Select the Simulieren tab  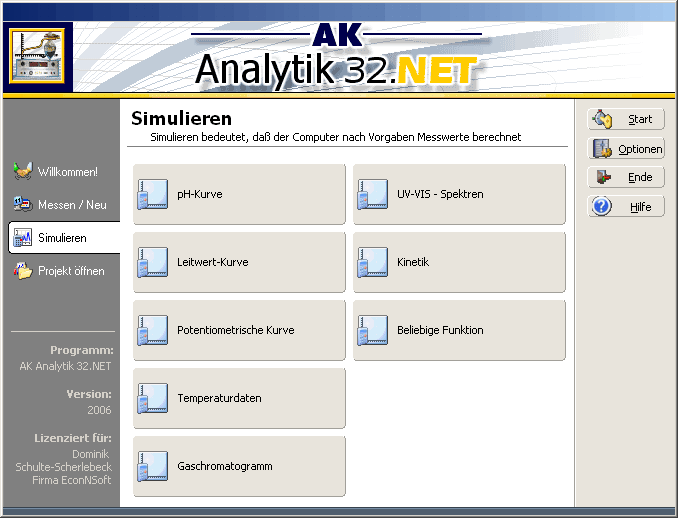tap(64, 237)
